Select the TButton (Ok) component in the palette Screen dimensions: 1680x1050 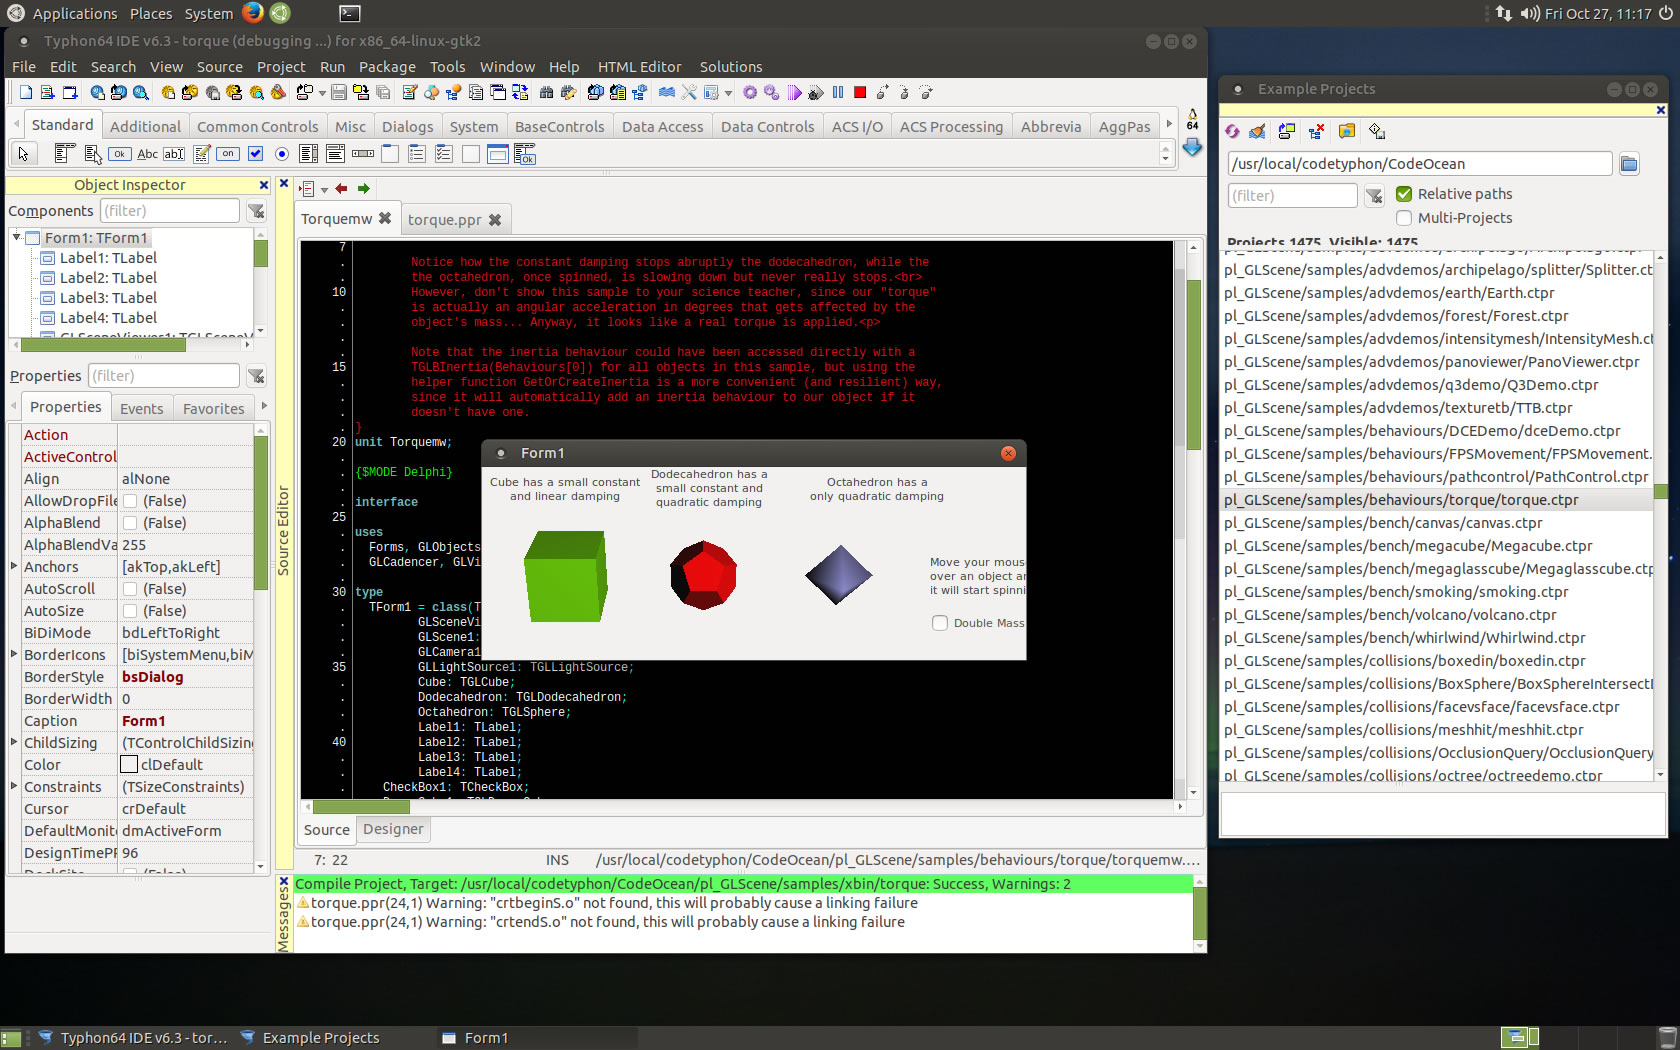(x=119, y=154)
